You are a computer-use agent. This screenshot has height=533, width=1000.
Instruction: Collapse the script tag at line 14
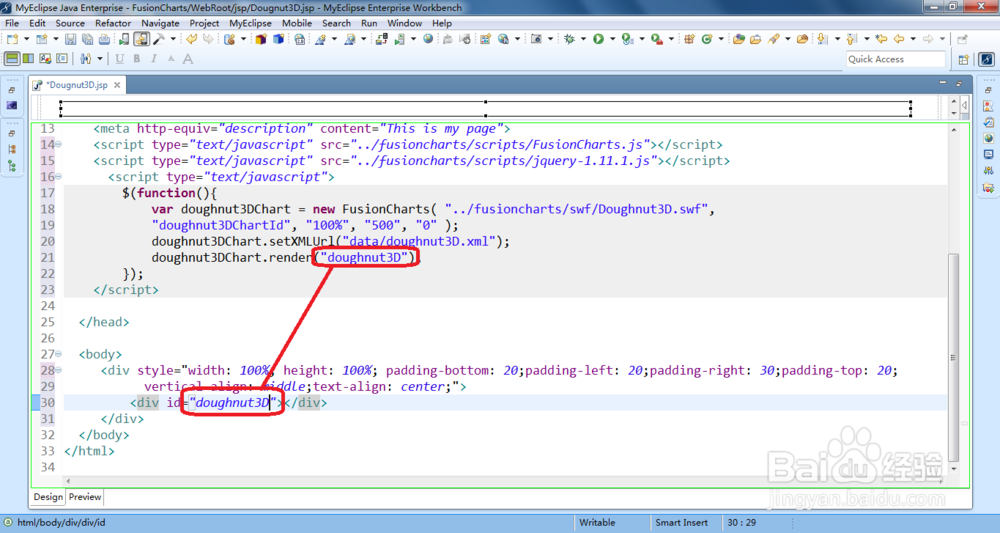click(59, 144)
